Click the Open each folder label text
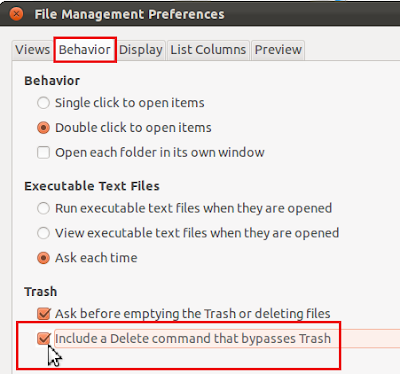 tap(160, 153)
